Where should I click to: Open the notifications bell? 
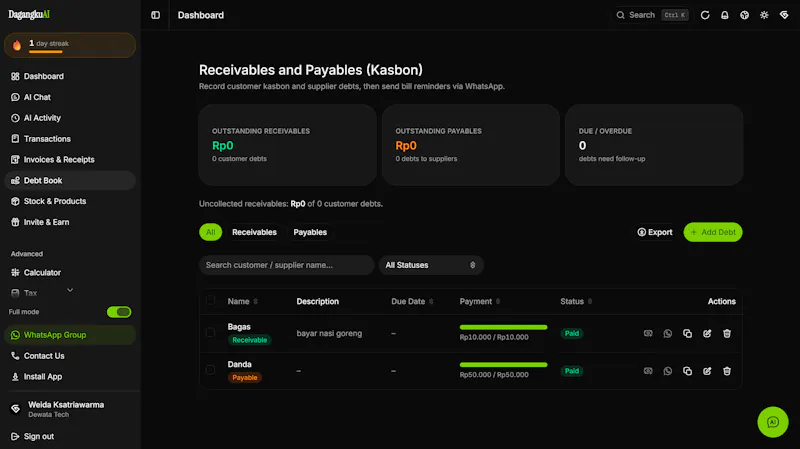pyautogui.click(x=724, y=15)
